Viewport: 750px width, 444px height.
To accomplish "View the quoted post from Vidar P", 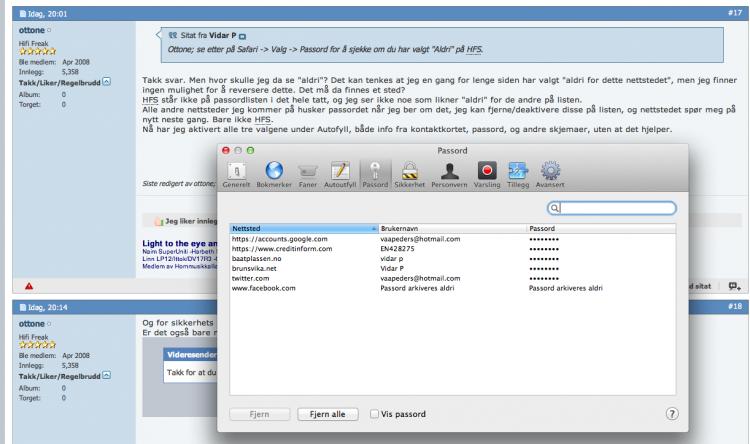I will pyautogui.click(x=242, y=36).
